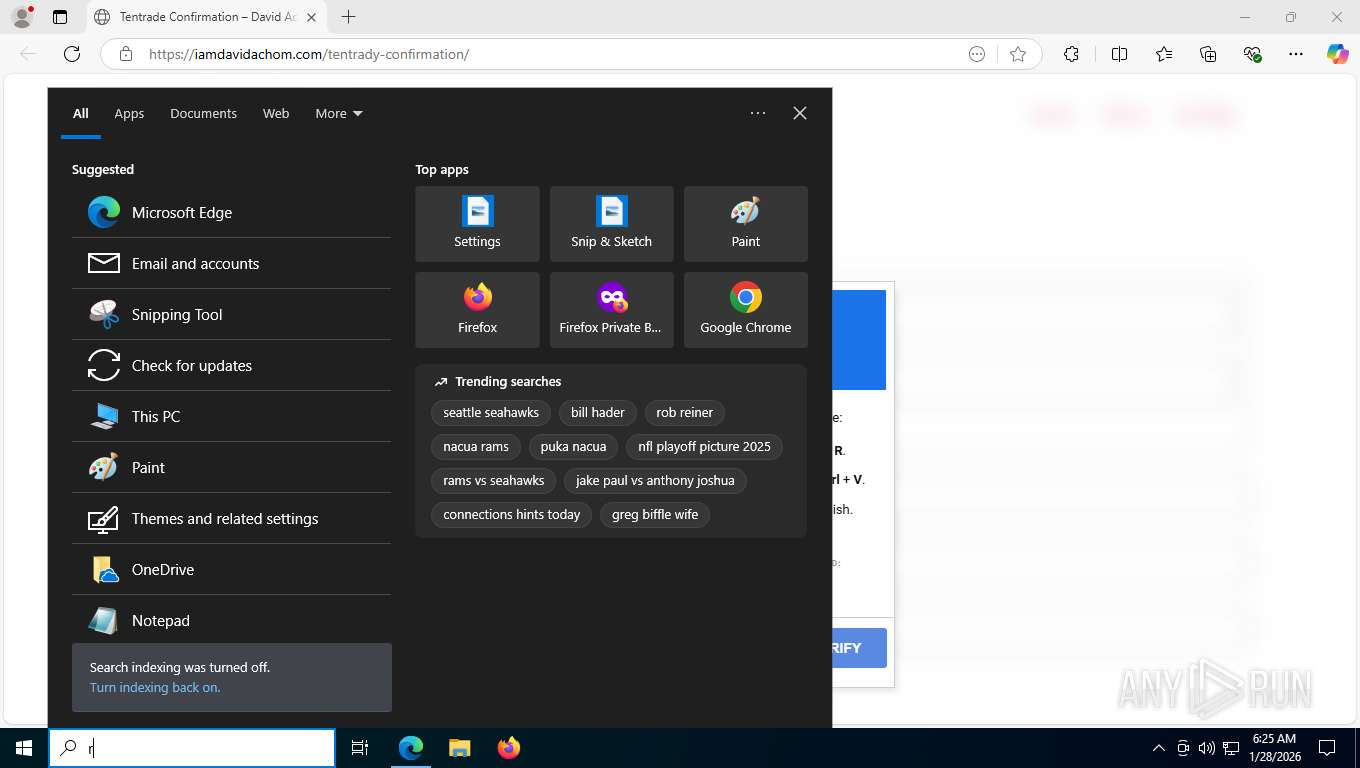
Task: Open tab actions menu icon
Action: tap(60, 17)
